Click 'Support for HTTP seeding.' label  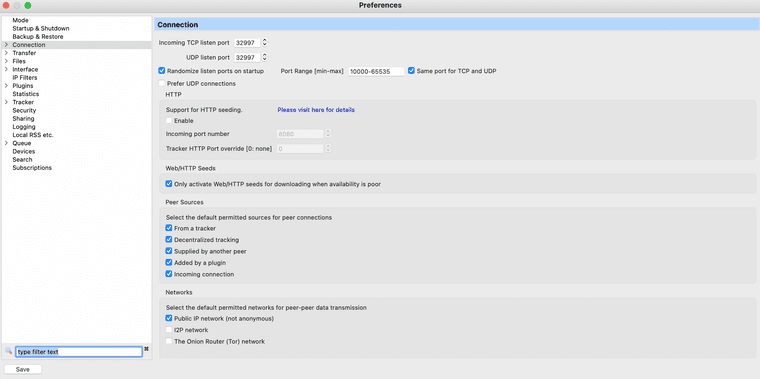[204, 110]
